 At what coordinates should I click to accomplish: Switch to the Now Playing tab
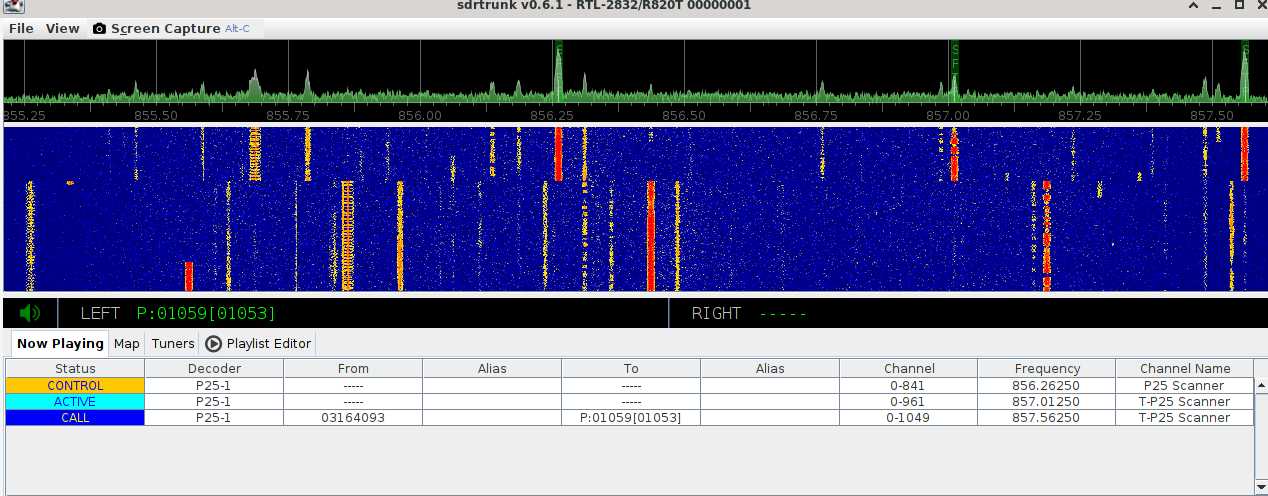(x=60, y=344)
